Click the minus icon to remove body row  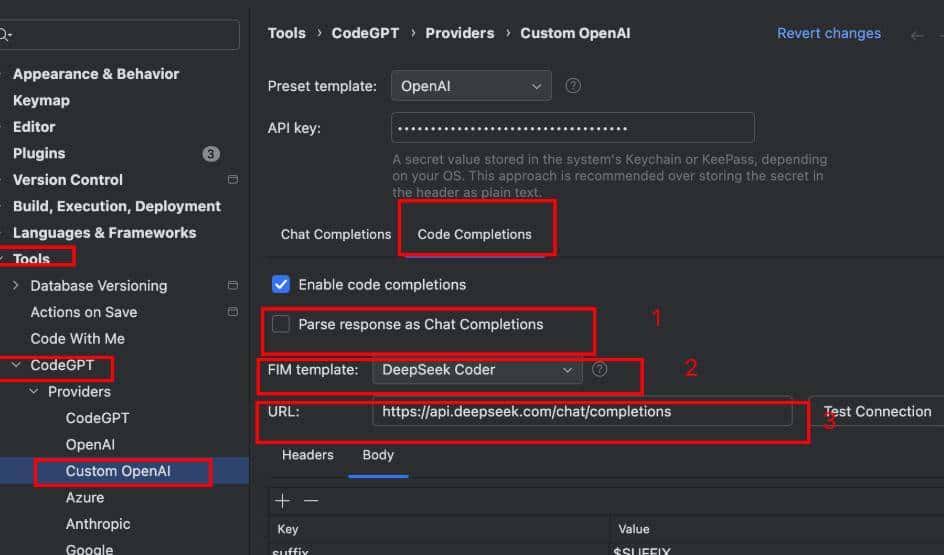coord(311,500)
